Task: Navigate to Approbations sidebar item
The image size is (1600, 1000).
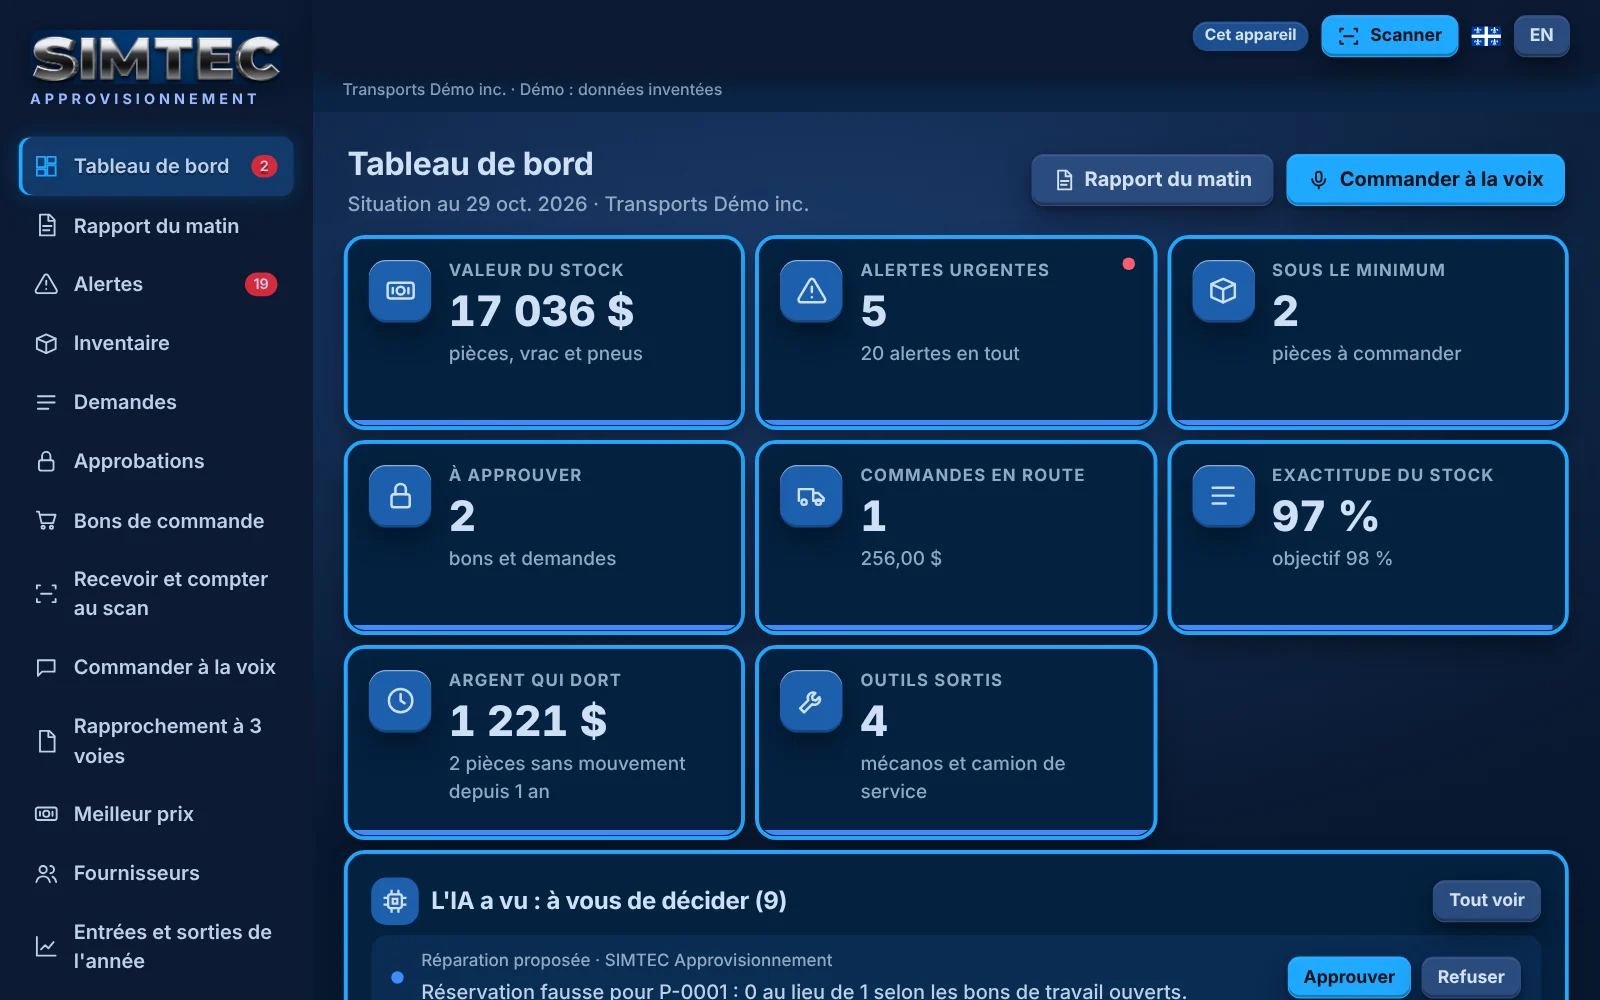Action: (156, 461)
